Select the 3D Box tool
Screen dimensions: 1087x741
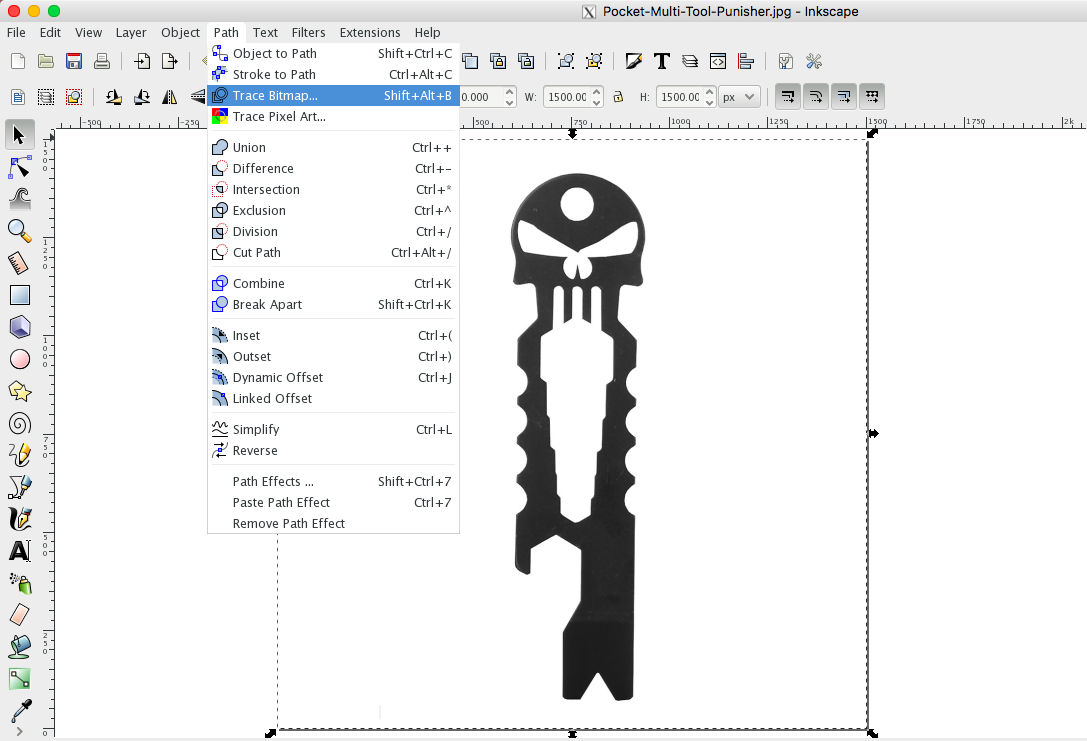click(19, 327)
